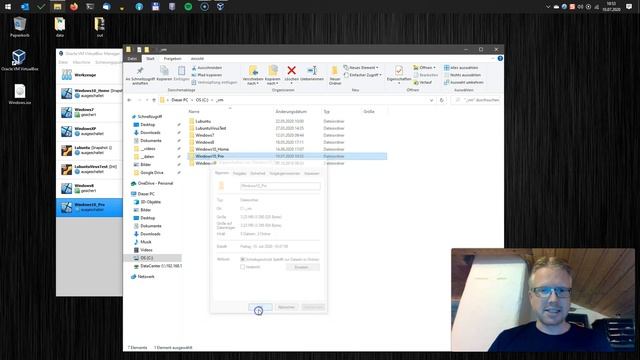
Task: Open Outlook from the taskbar
Action: point(24,7)
